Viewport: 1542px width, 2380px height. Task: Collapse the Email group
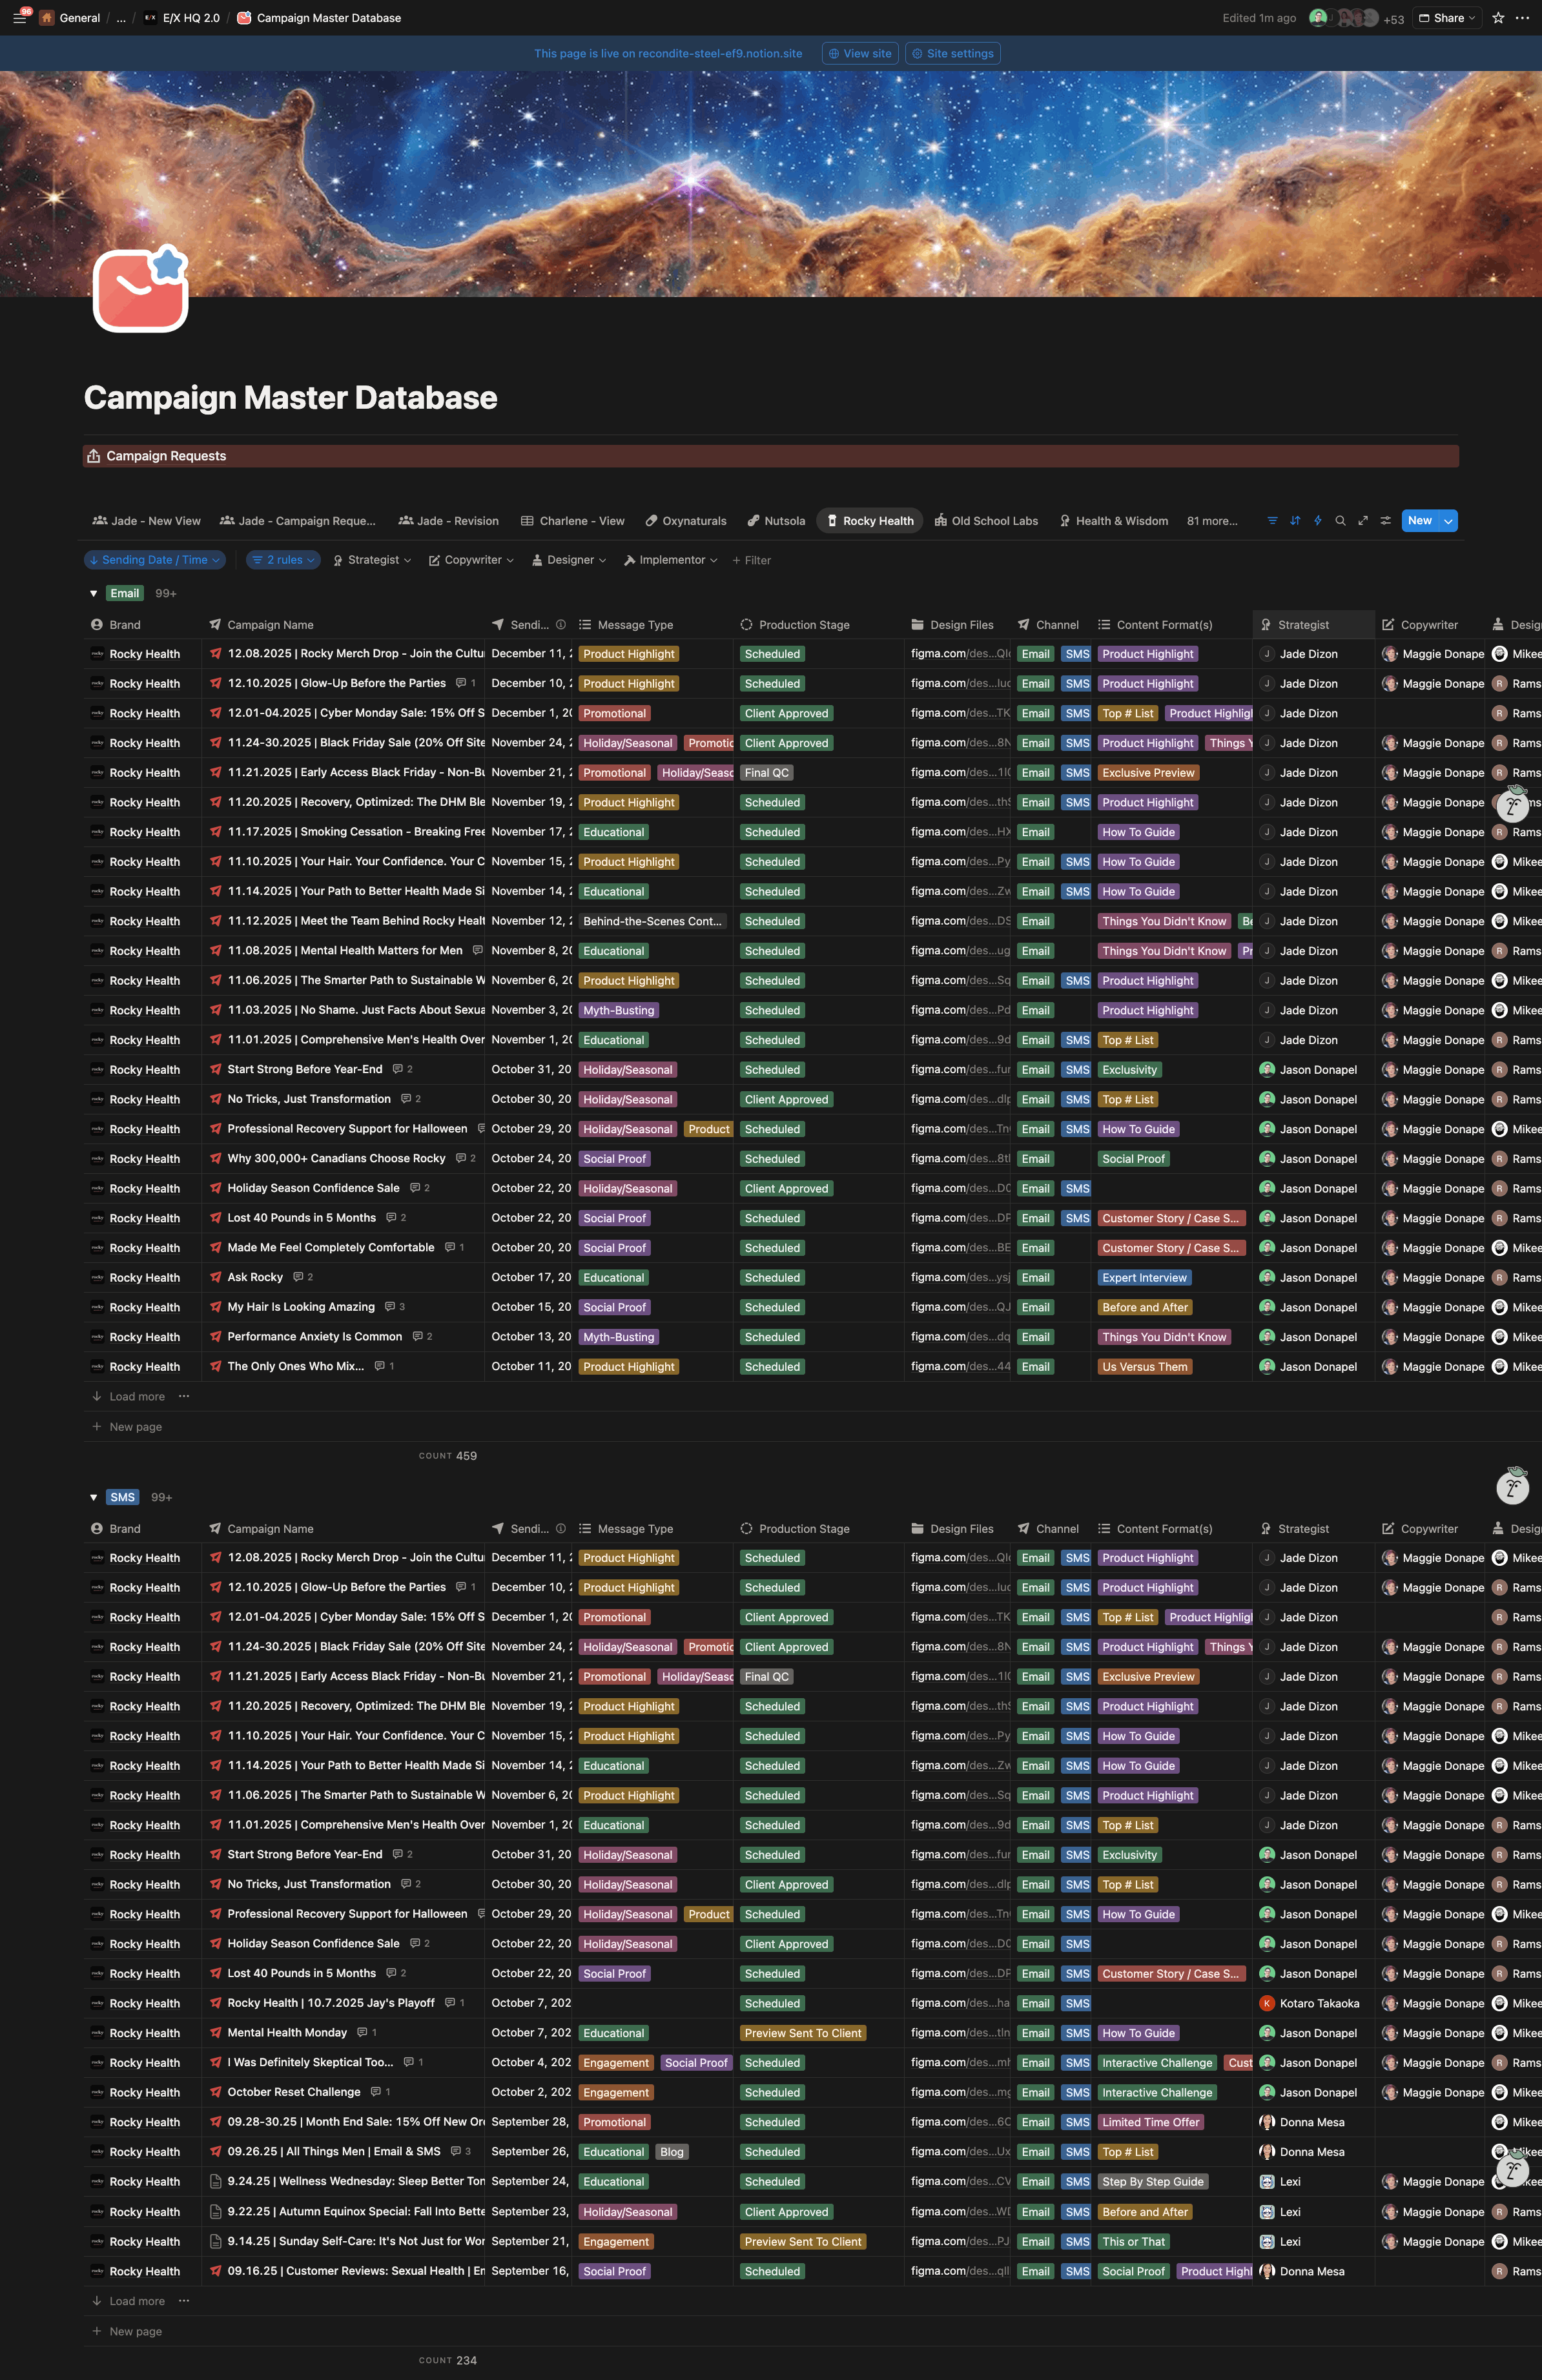click(x=94, y=594)
